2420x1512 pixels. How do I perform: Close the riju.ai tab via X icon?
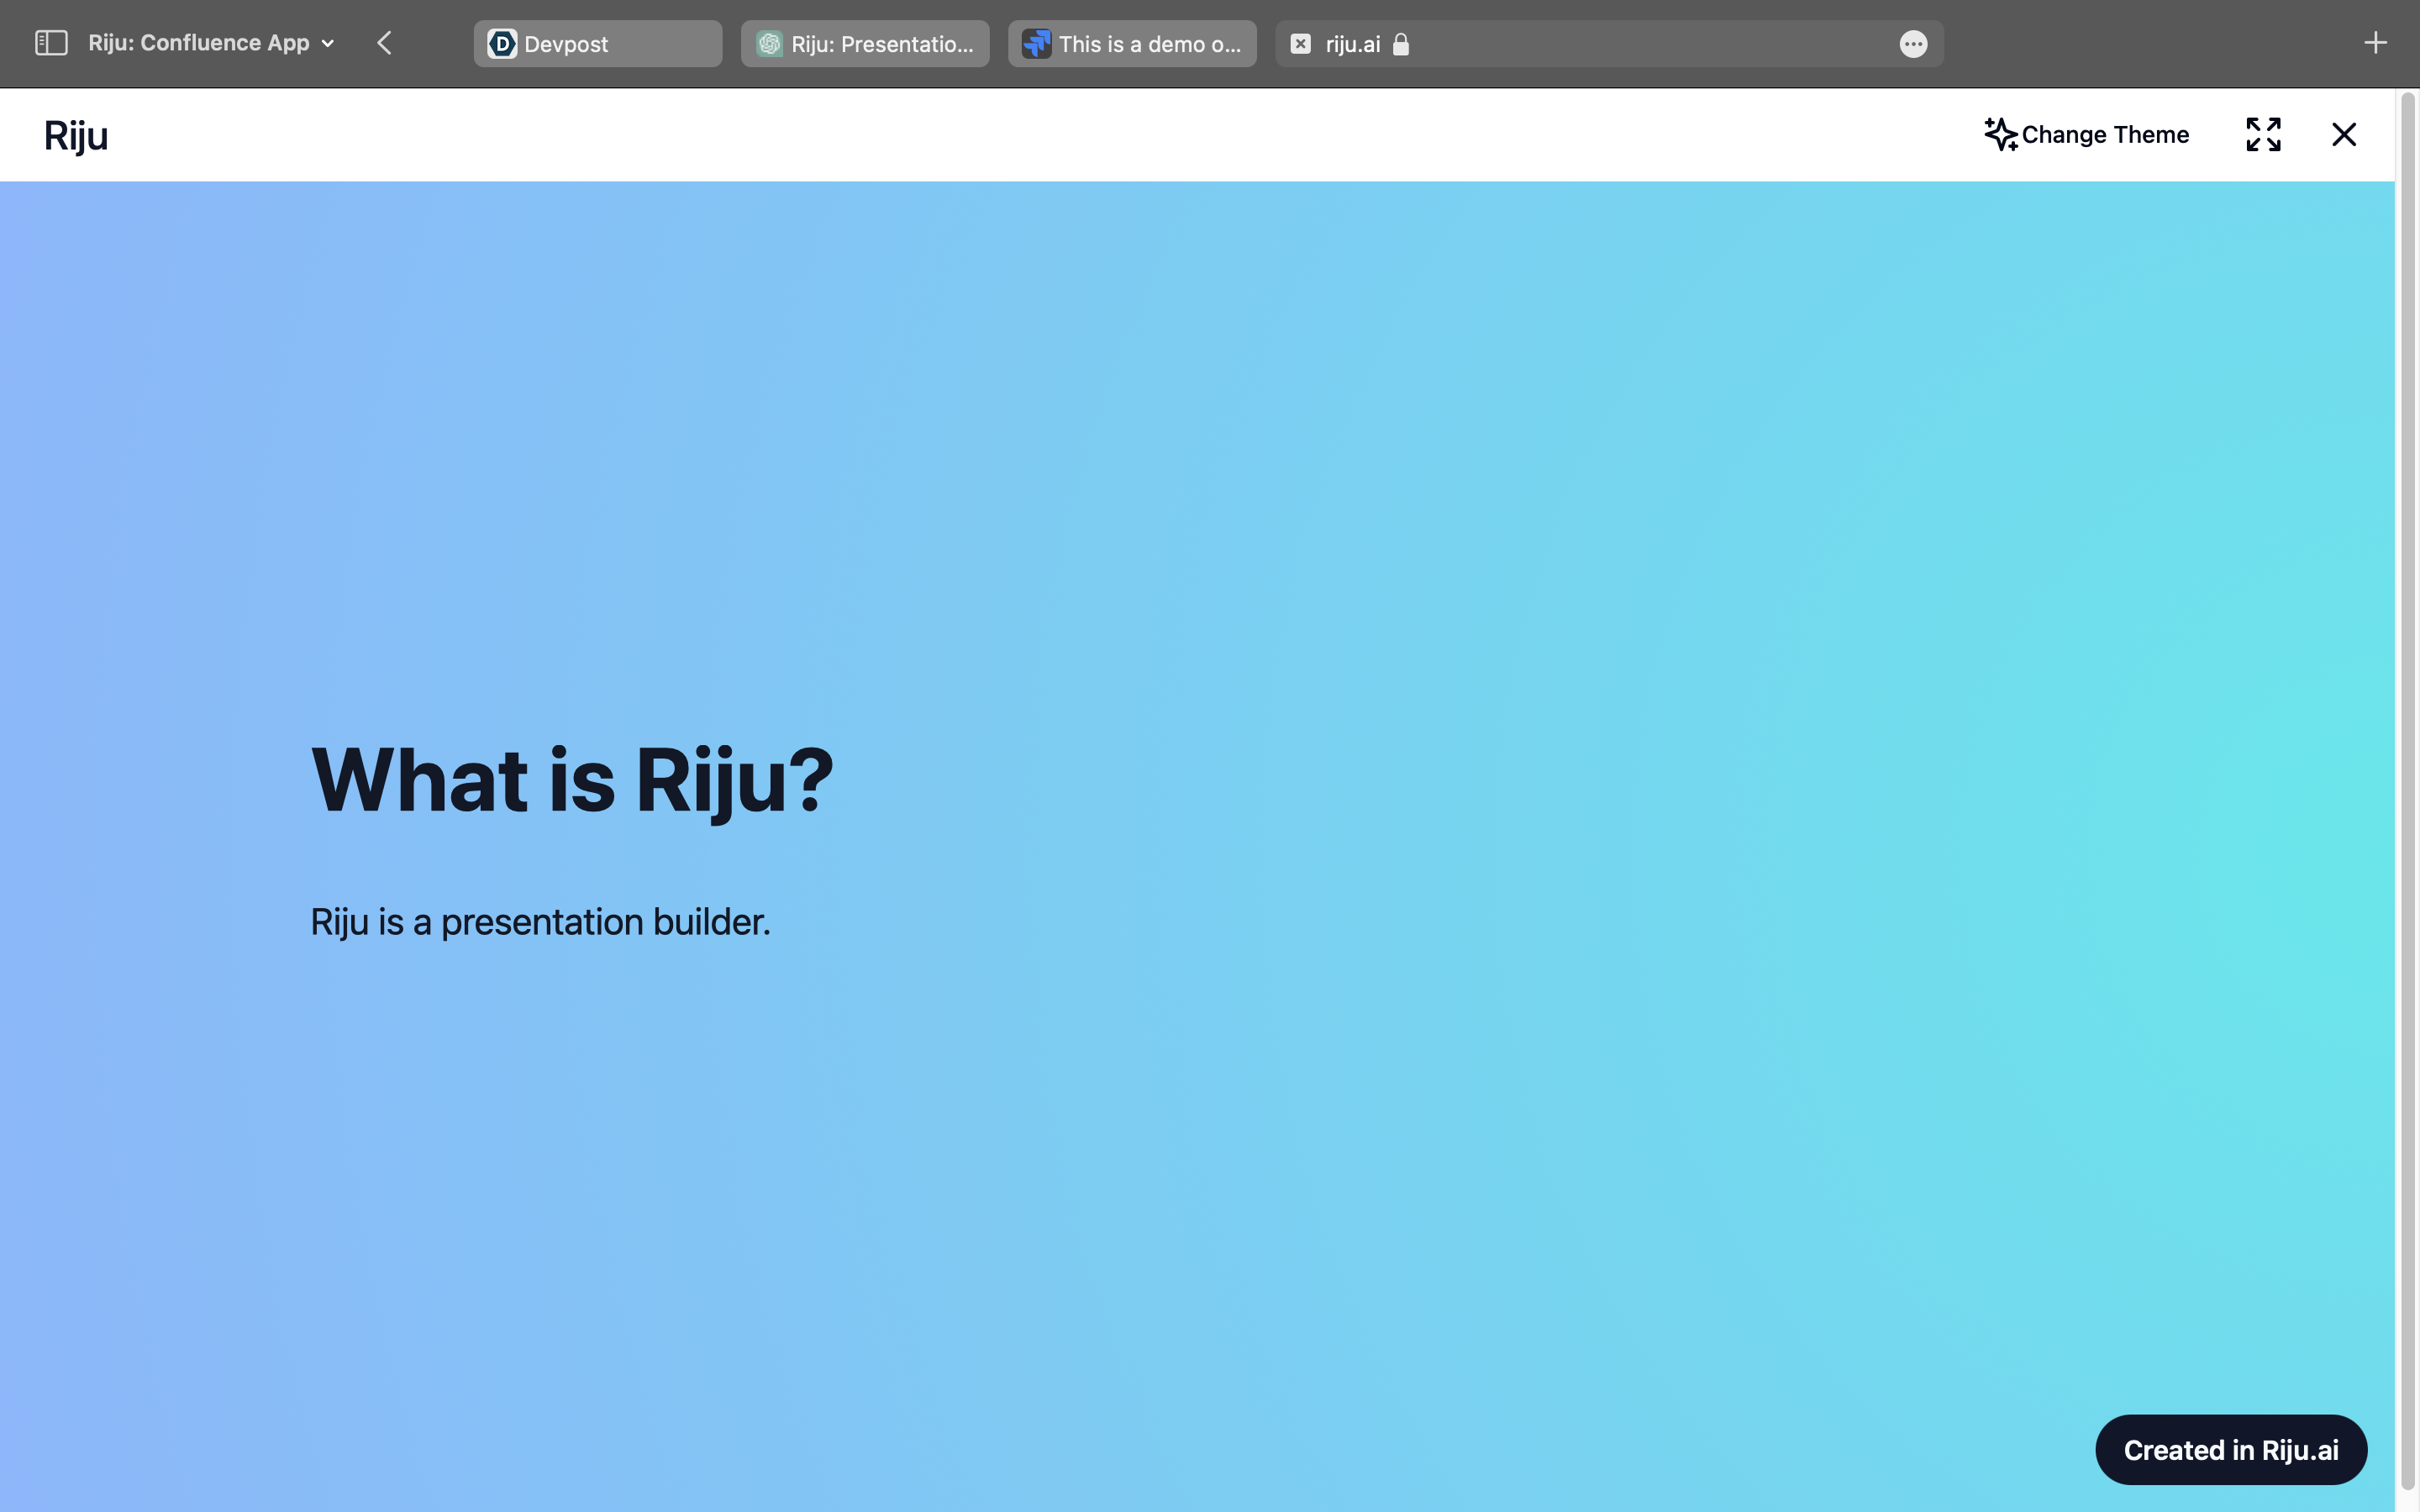[1300, 44]
